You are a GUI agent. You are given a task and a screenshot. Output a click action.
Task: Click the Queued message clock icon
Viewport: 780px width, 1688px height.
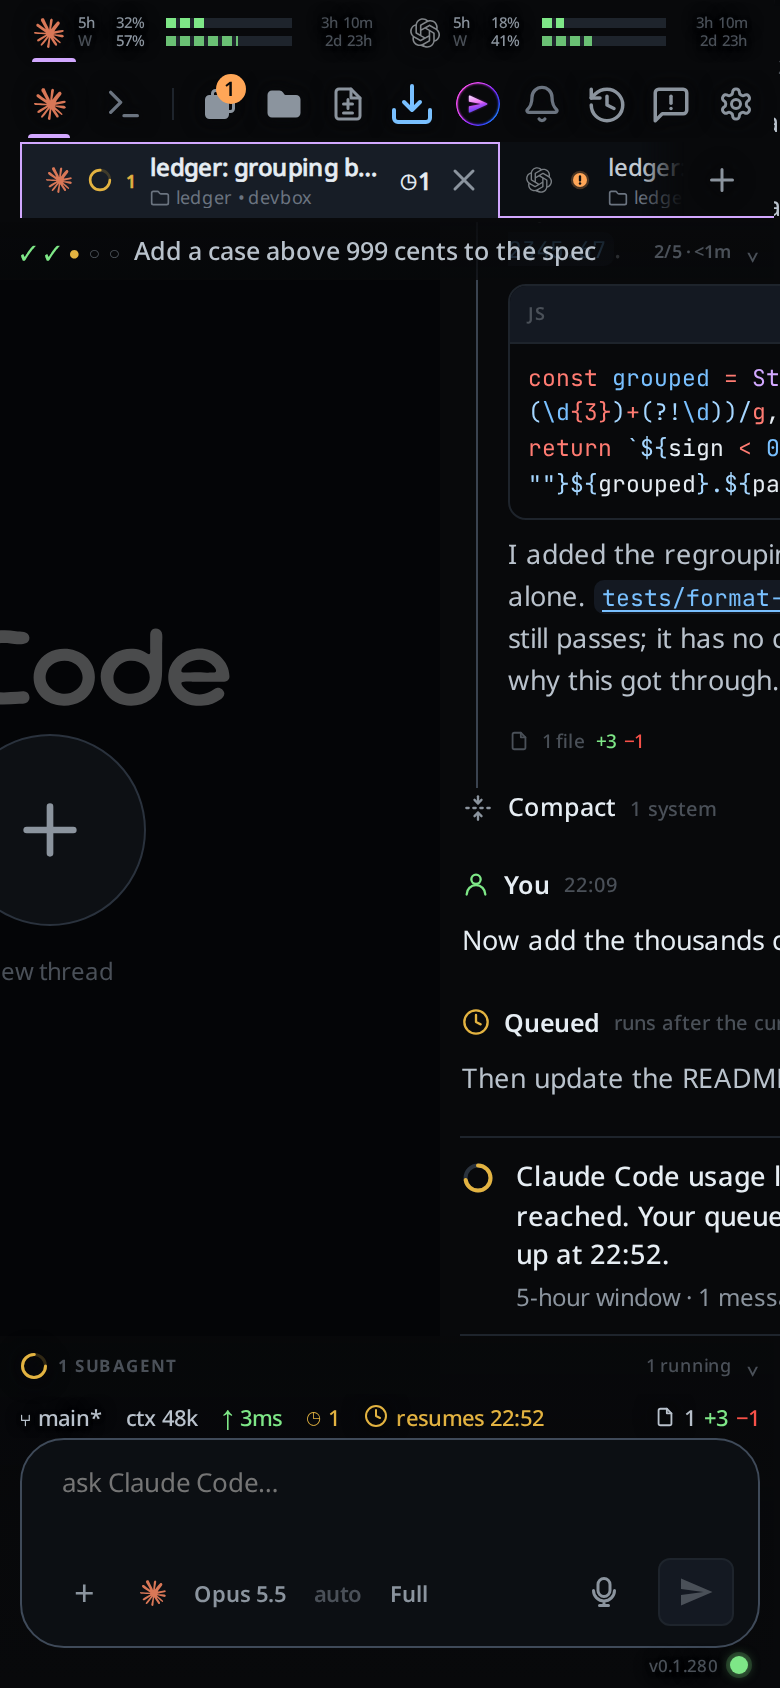(x=476, y=1022)
